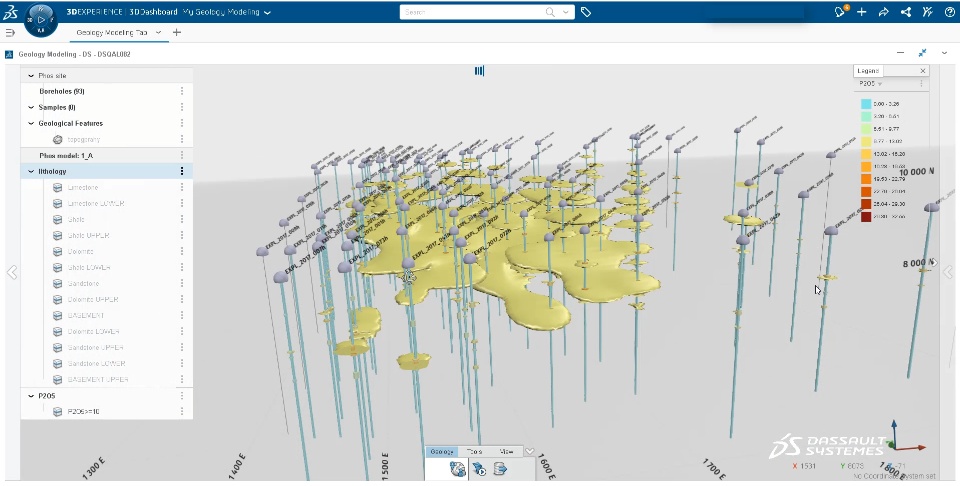The height and width of the screenshot is (486, 960).
Task: Click the topography feature icon
Action: pyautogui.click(x=58, y=140)
